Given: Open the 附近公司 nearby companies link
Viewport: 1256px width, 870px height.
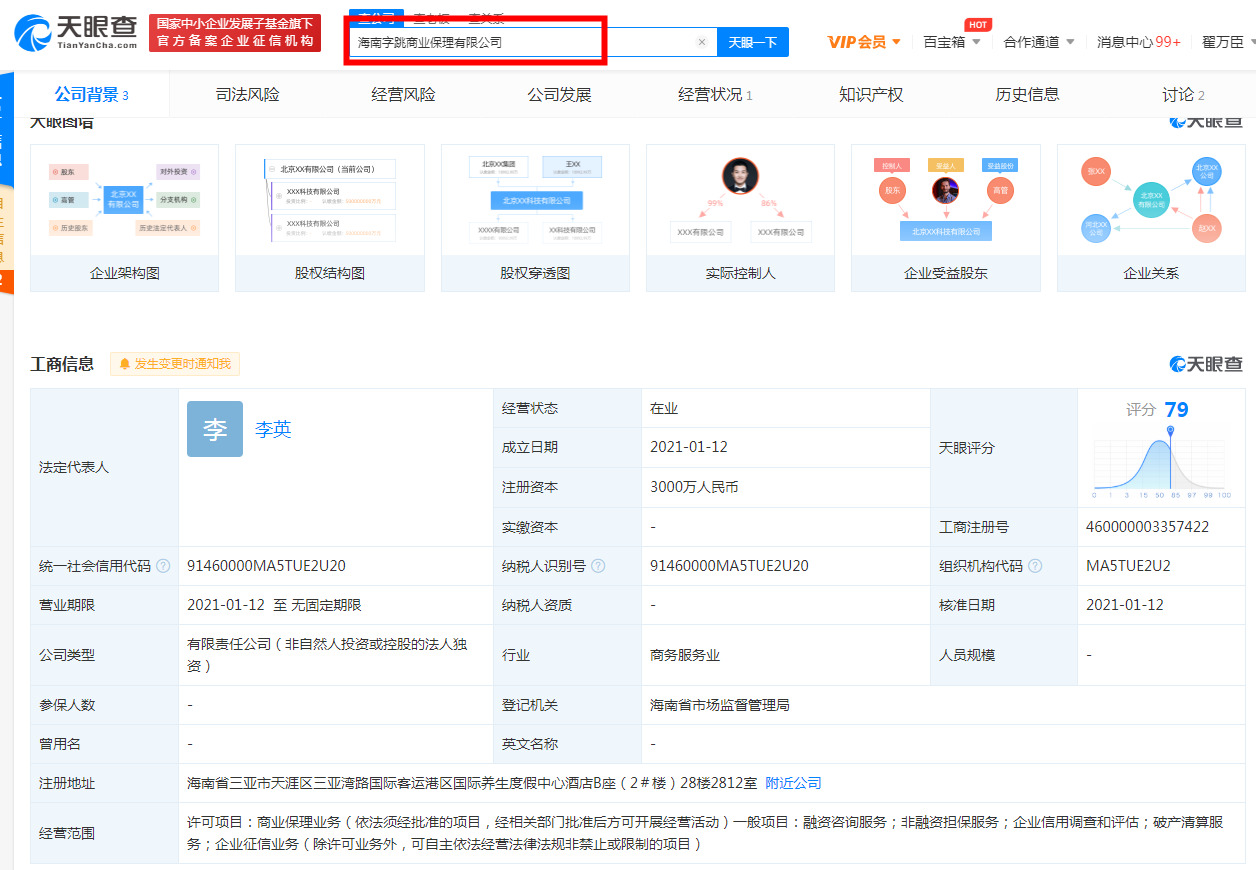Looking at the screenshot, I should 793,783.
